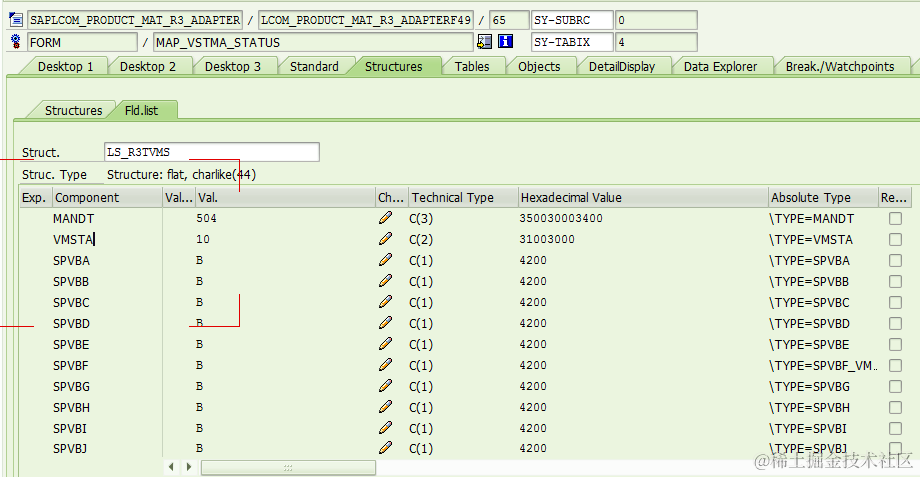Select the Structures sub-tab
This screenshot has width=920, height=477.
pos(73,110)
